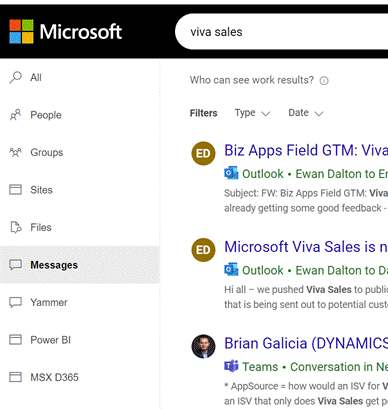The width and height of the screenshot is (388, 409).
Task: Click the Messages chat bubble icon
Action: [x=15, y=265]
